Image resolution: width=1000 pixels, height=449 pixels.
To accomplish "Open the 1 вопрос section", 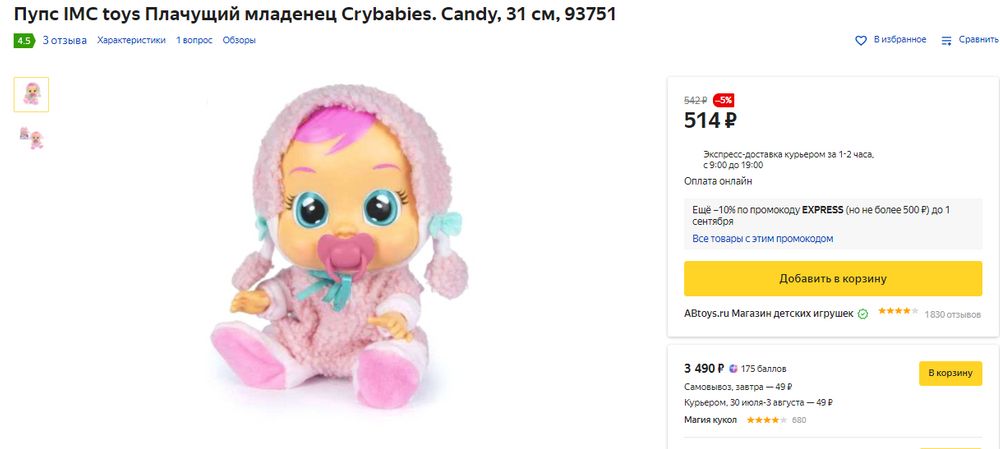I will [x=194, y=40].
